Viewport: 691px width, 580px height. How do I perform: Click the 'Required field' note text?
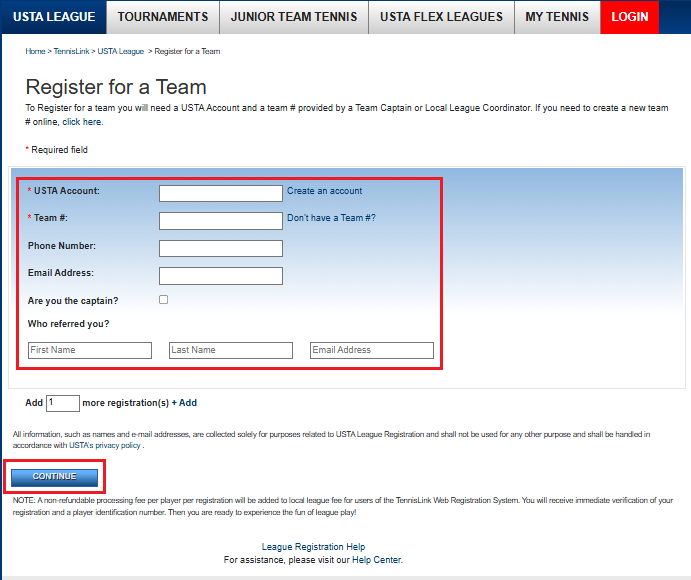(59, 150)
